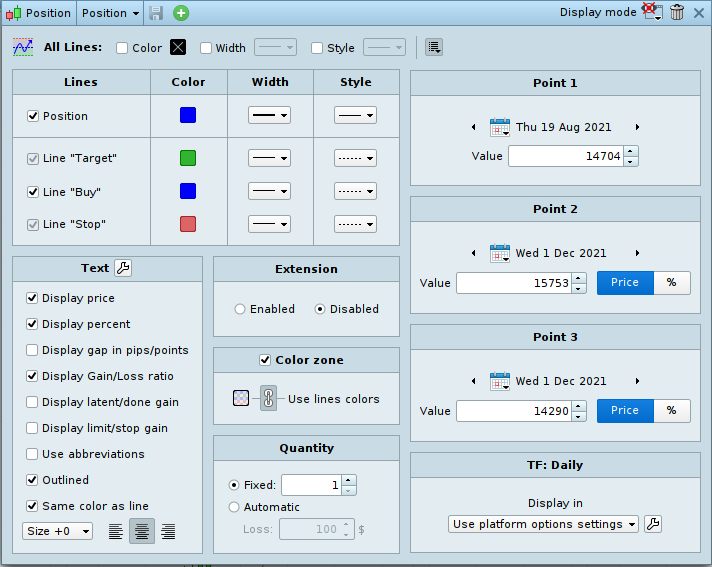This screenshot has height=567, width=712.
Task: Open Line "Stop" Width dropdown
Action: (269, 224)
